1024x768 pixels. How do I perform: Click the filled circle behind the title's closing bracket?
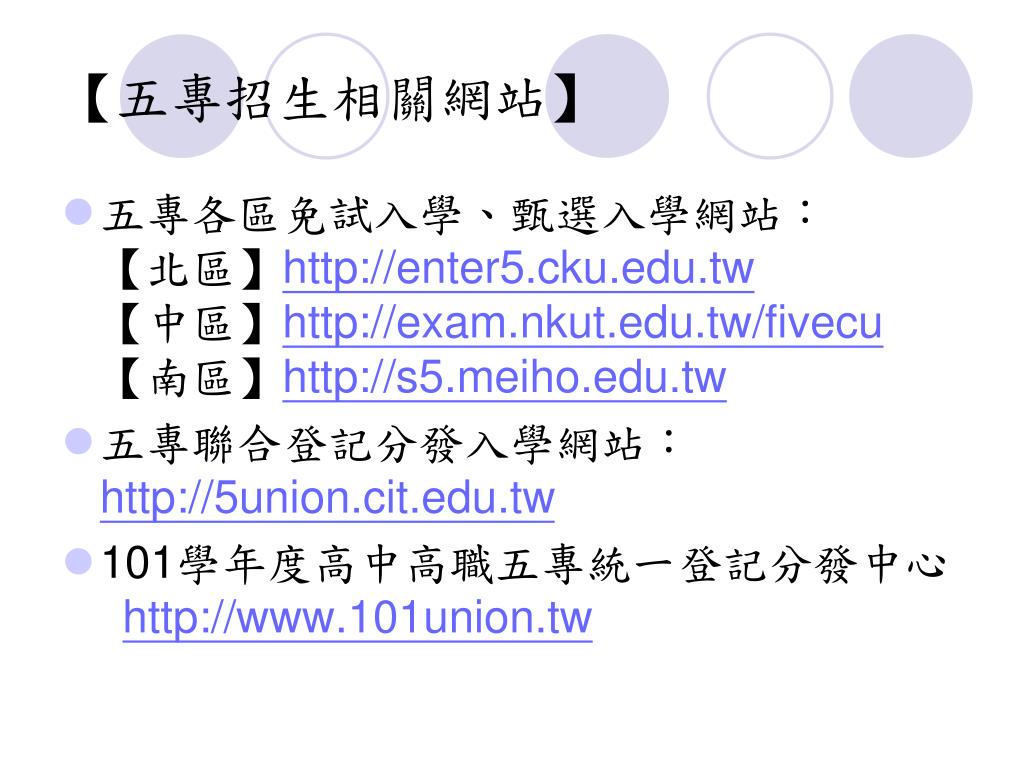pyautogui.click(x=607, y=96)
